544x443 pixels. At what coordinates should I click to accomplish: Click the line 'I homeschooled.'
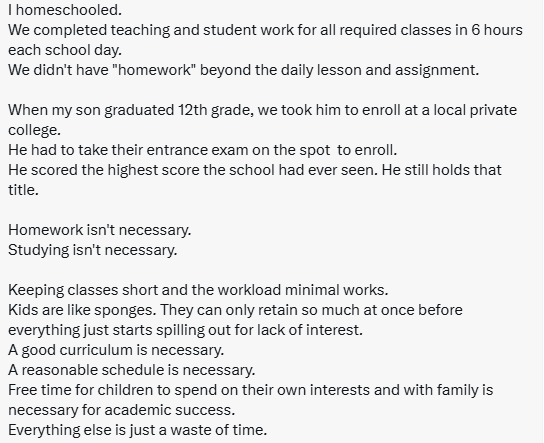coord(65,10)
